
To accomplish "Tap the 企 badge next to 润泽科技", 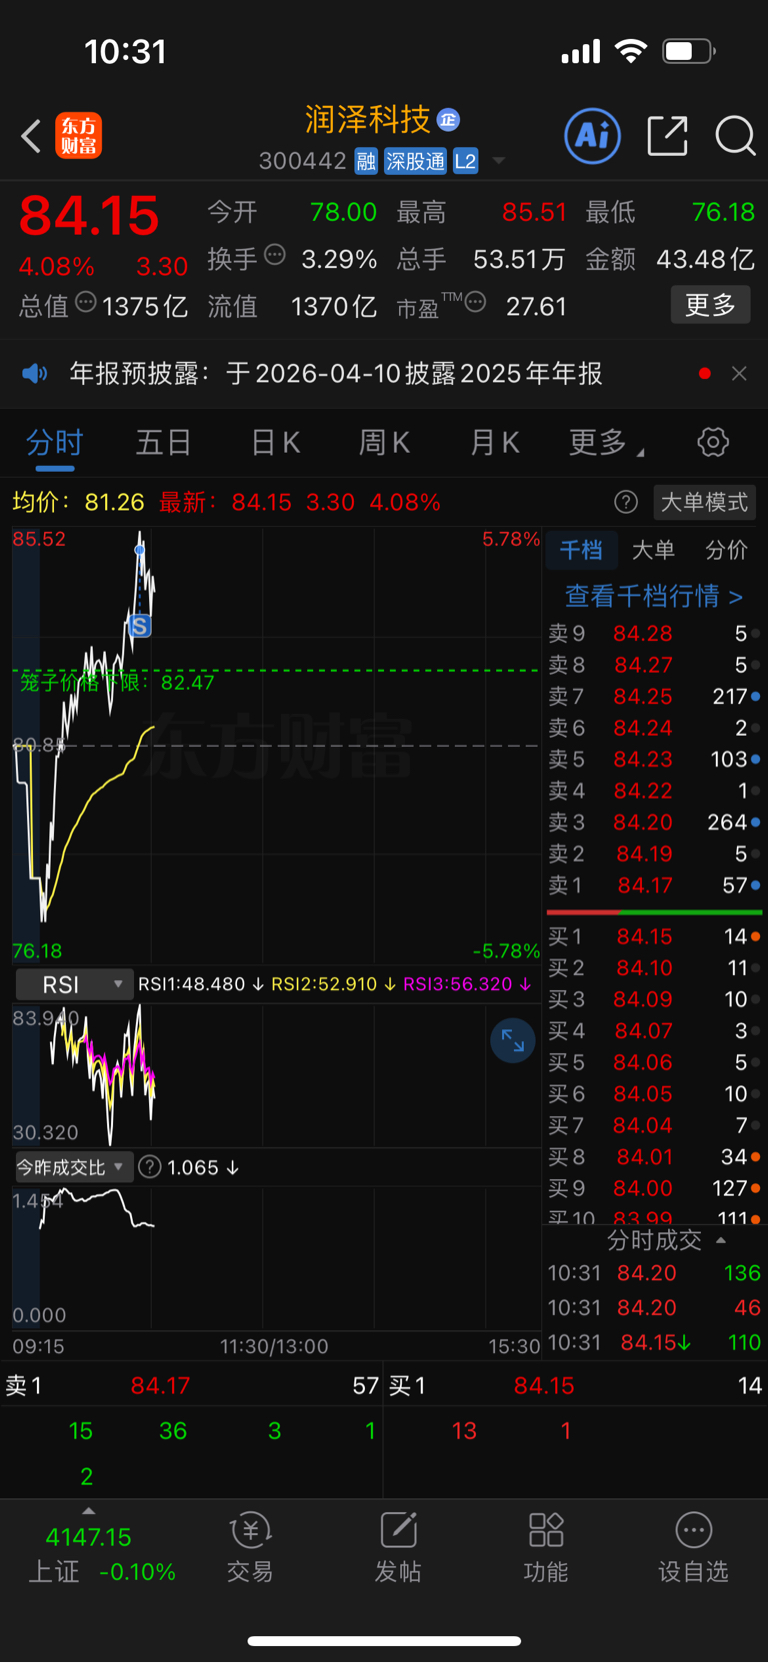I will pos(449,120).
